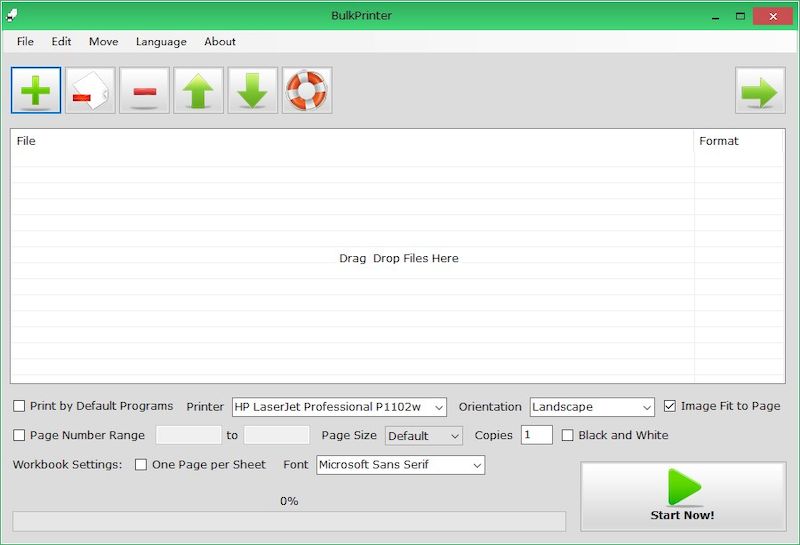Viewport: 800px width, 545px height.
Task: Click the Workbook Settings label
Action: [x=67, y=464]
